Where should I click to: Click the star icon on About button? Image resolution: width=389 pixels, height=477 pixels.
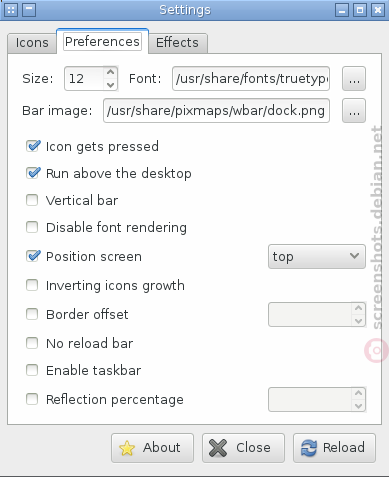[x=127, y=448]
